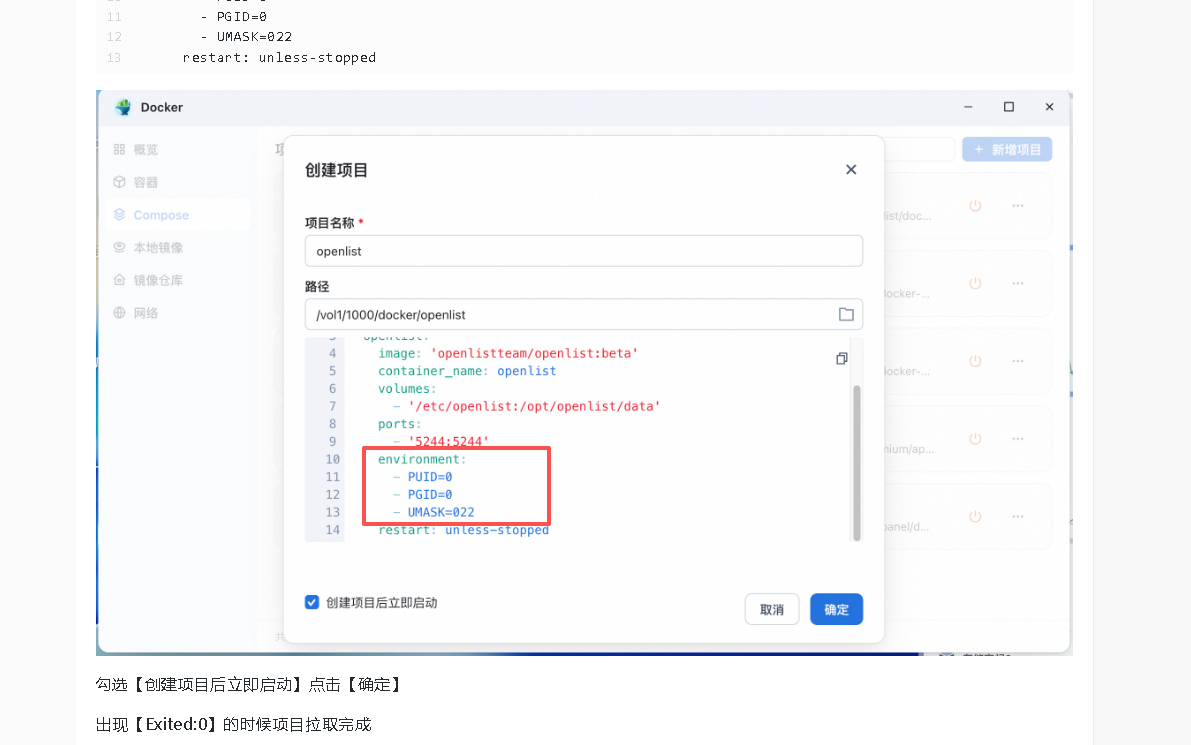1191x745 pixels.
Task: Close the 创建项目 dialog with X
Action: click(x=851, y=169)
